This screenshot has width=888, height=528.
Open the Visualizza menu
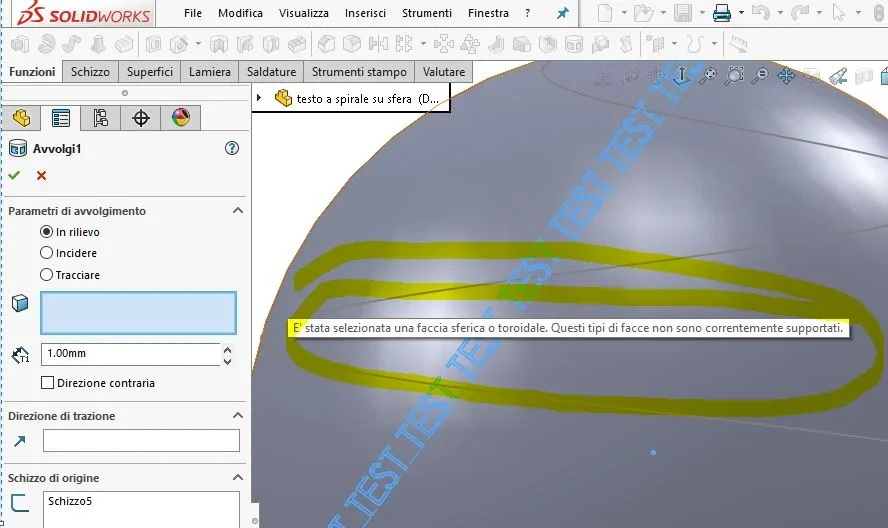304,13
